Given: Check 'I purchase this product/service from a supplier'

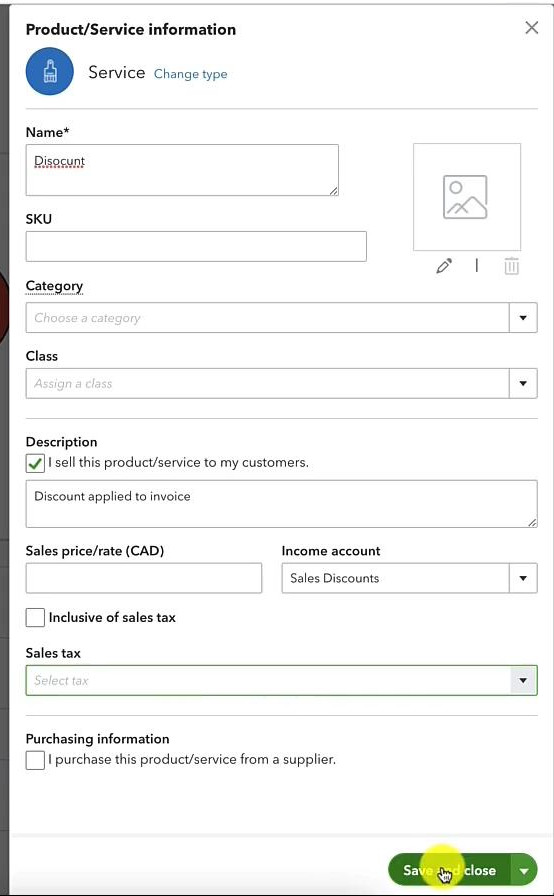Looking at the screenshot, I should coord(35,760).
